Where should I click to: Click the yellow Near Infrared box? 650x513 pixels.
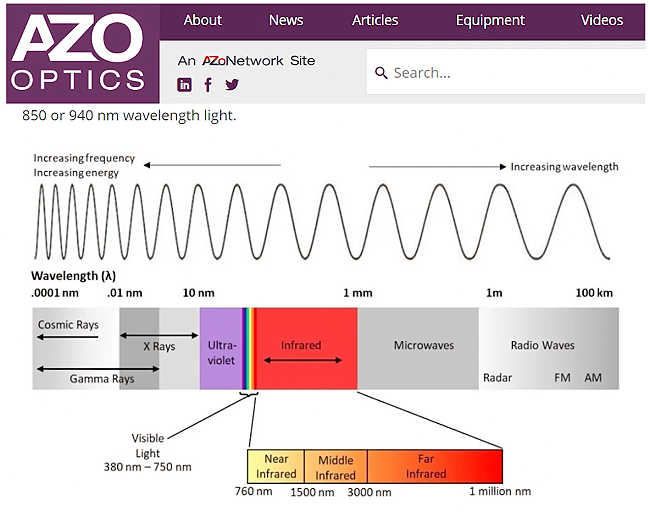point(275,467)
